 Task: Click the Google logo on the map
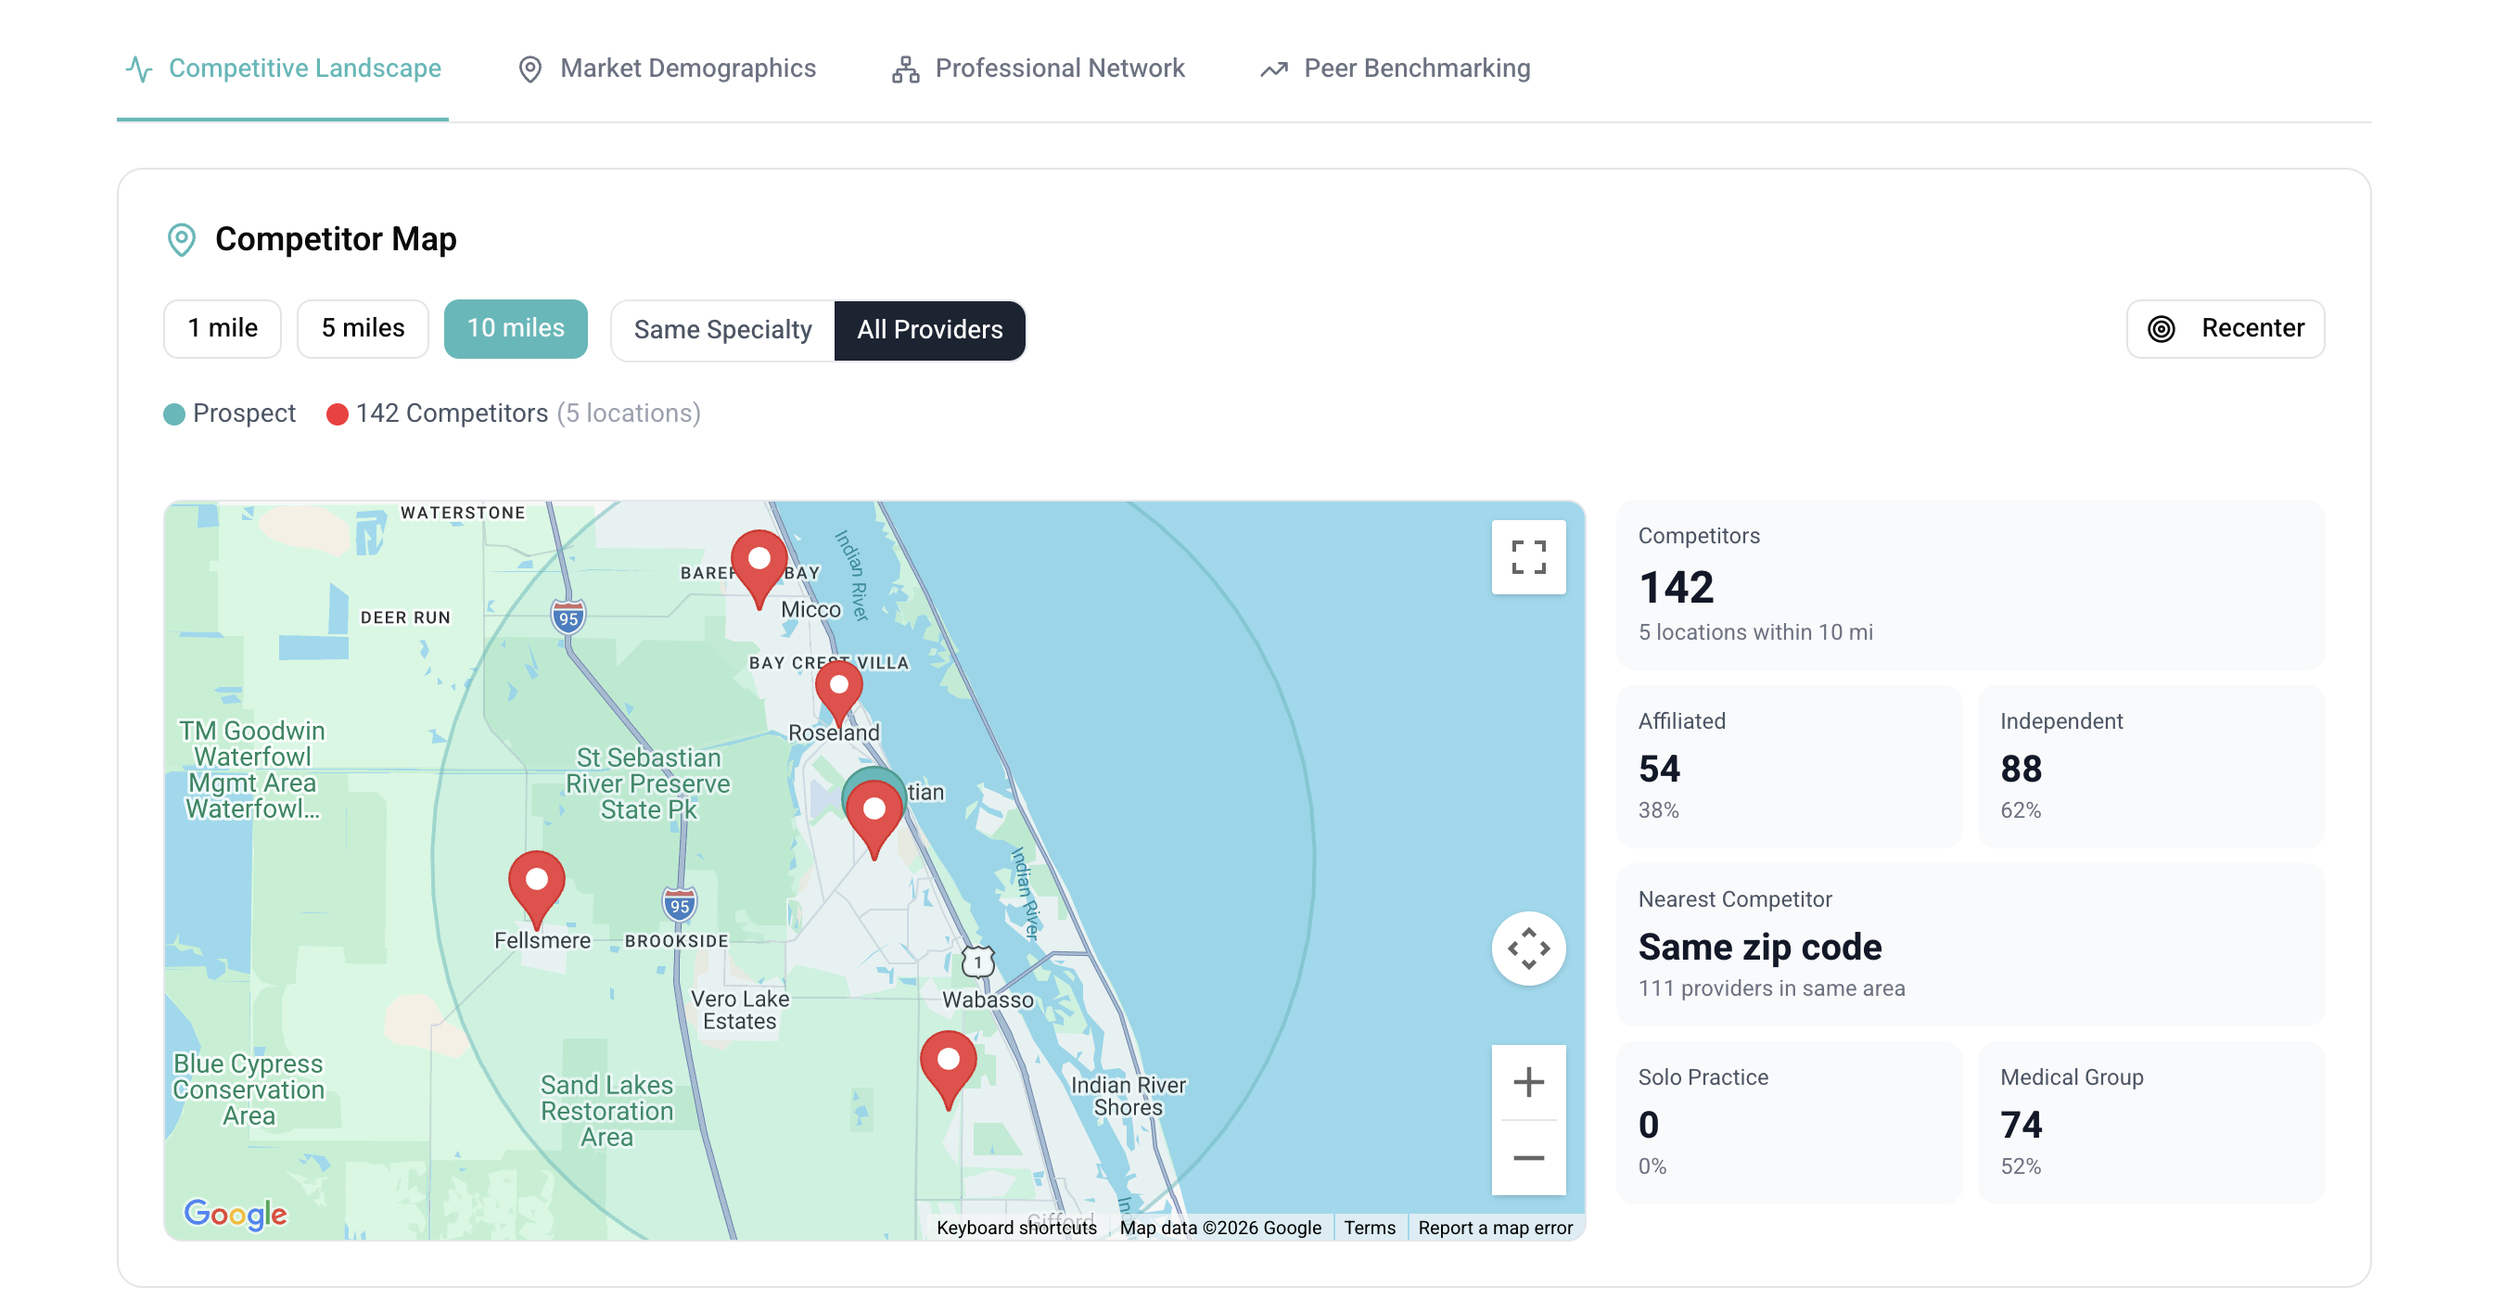click(x=235, y=1215)
